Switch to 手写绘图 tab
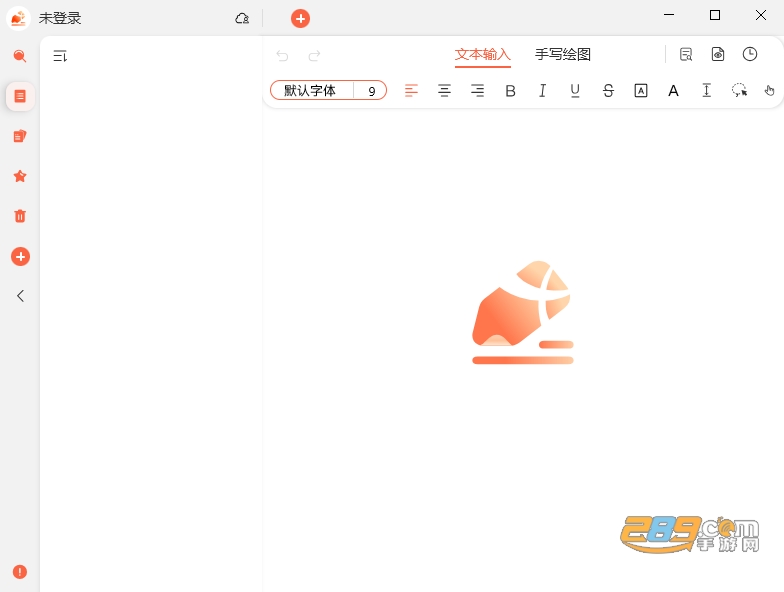Image resolution: width=784 pixels, height=592 pixels. click(563, 54)
